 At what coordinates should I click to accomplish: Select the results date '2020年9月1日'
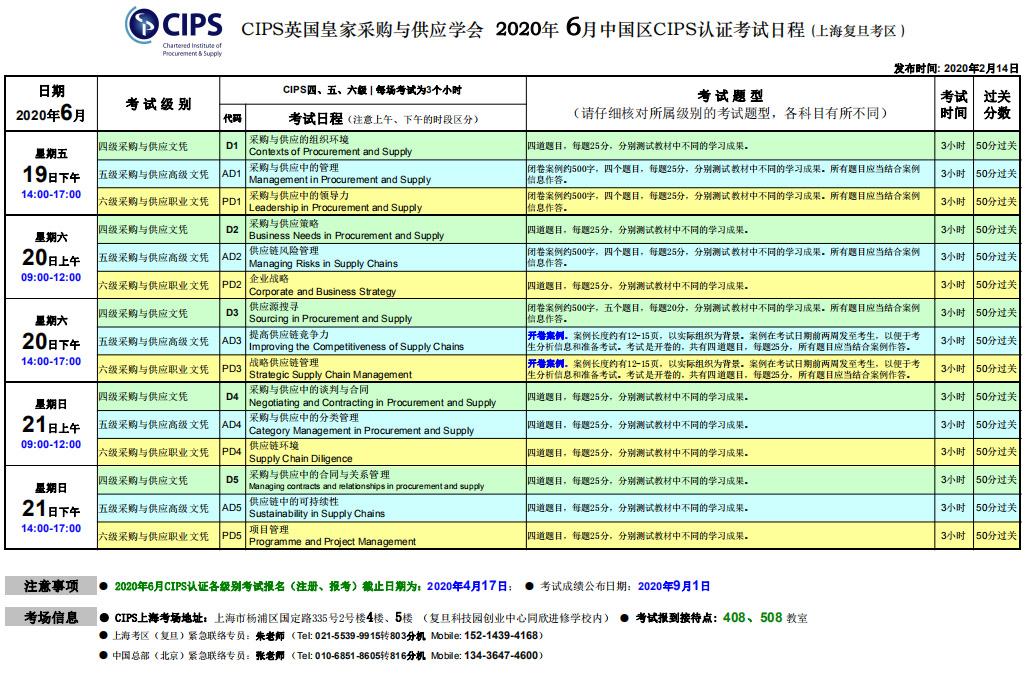pos(674,586)
